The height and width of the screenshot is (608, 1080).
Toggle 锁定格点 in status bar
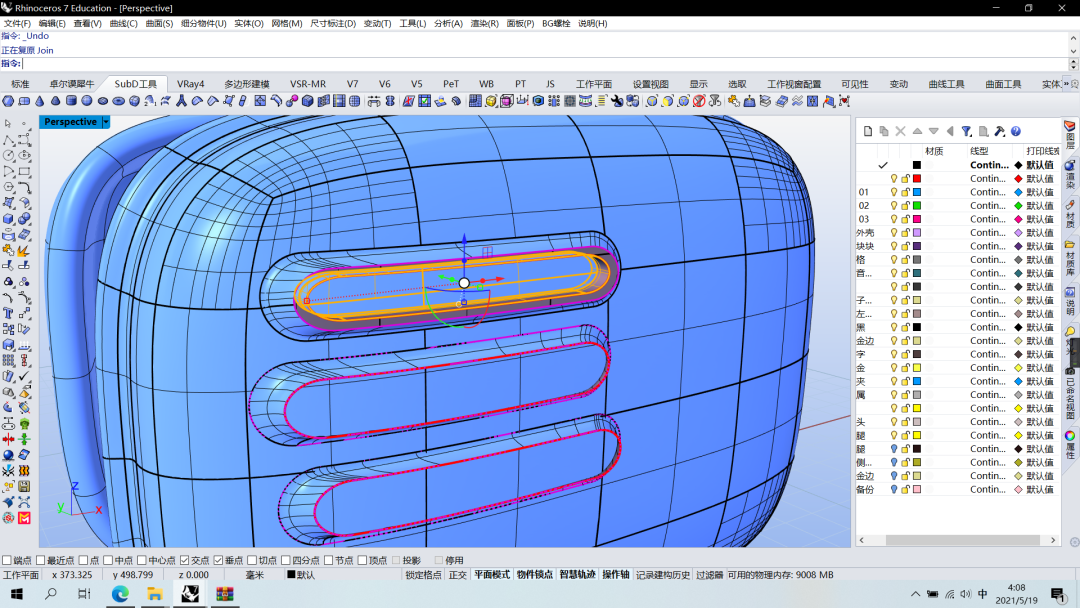pos(424,575)
